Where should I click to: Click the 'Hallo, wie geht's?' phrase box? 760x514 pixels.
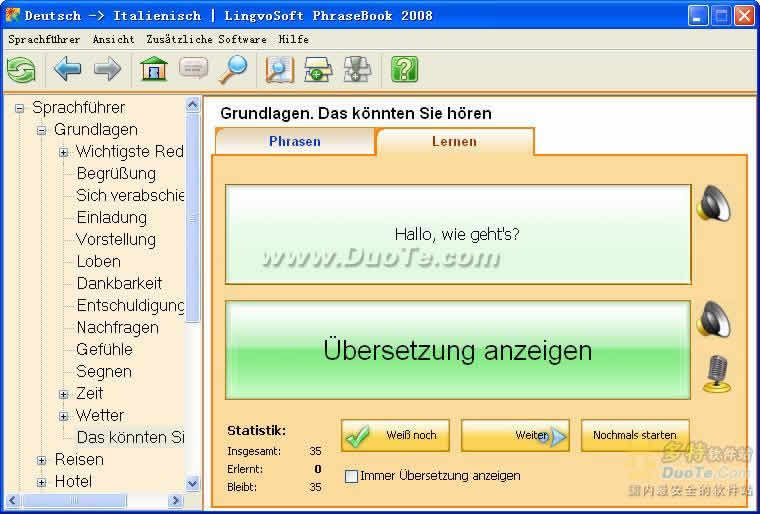458,235
